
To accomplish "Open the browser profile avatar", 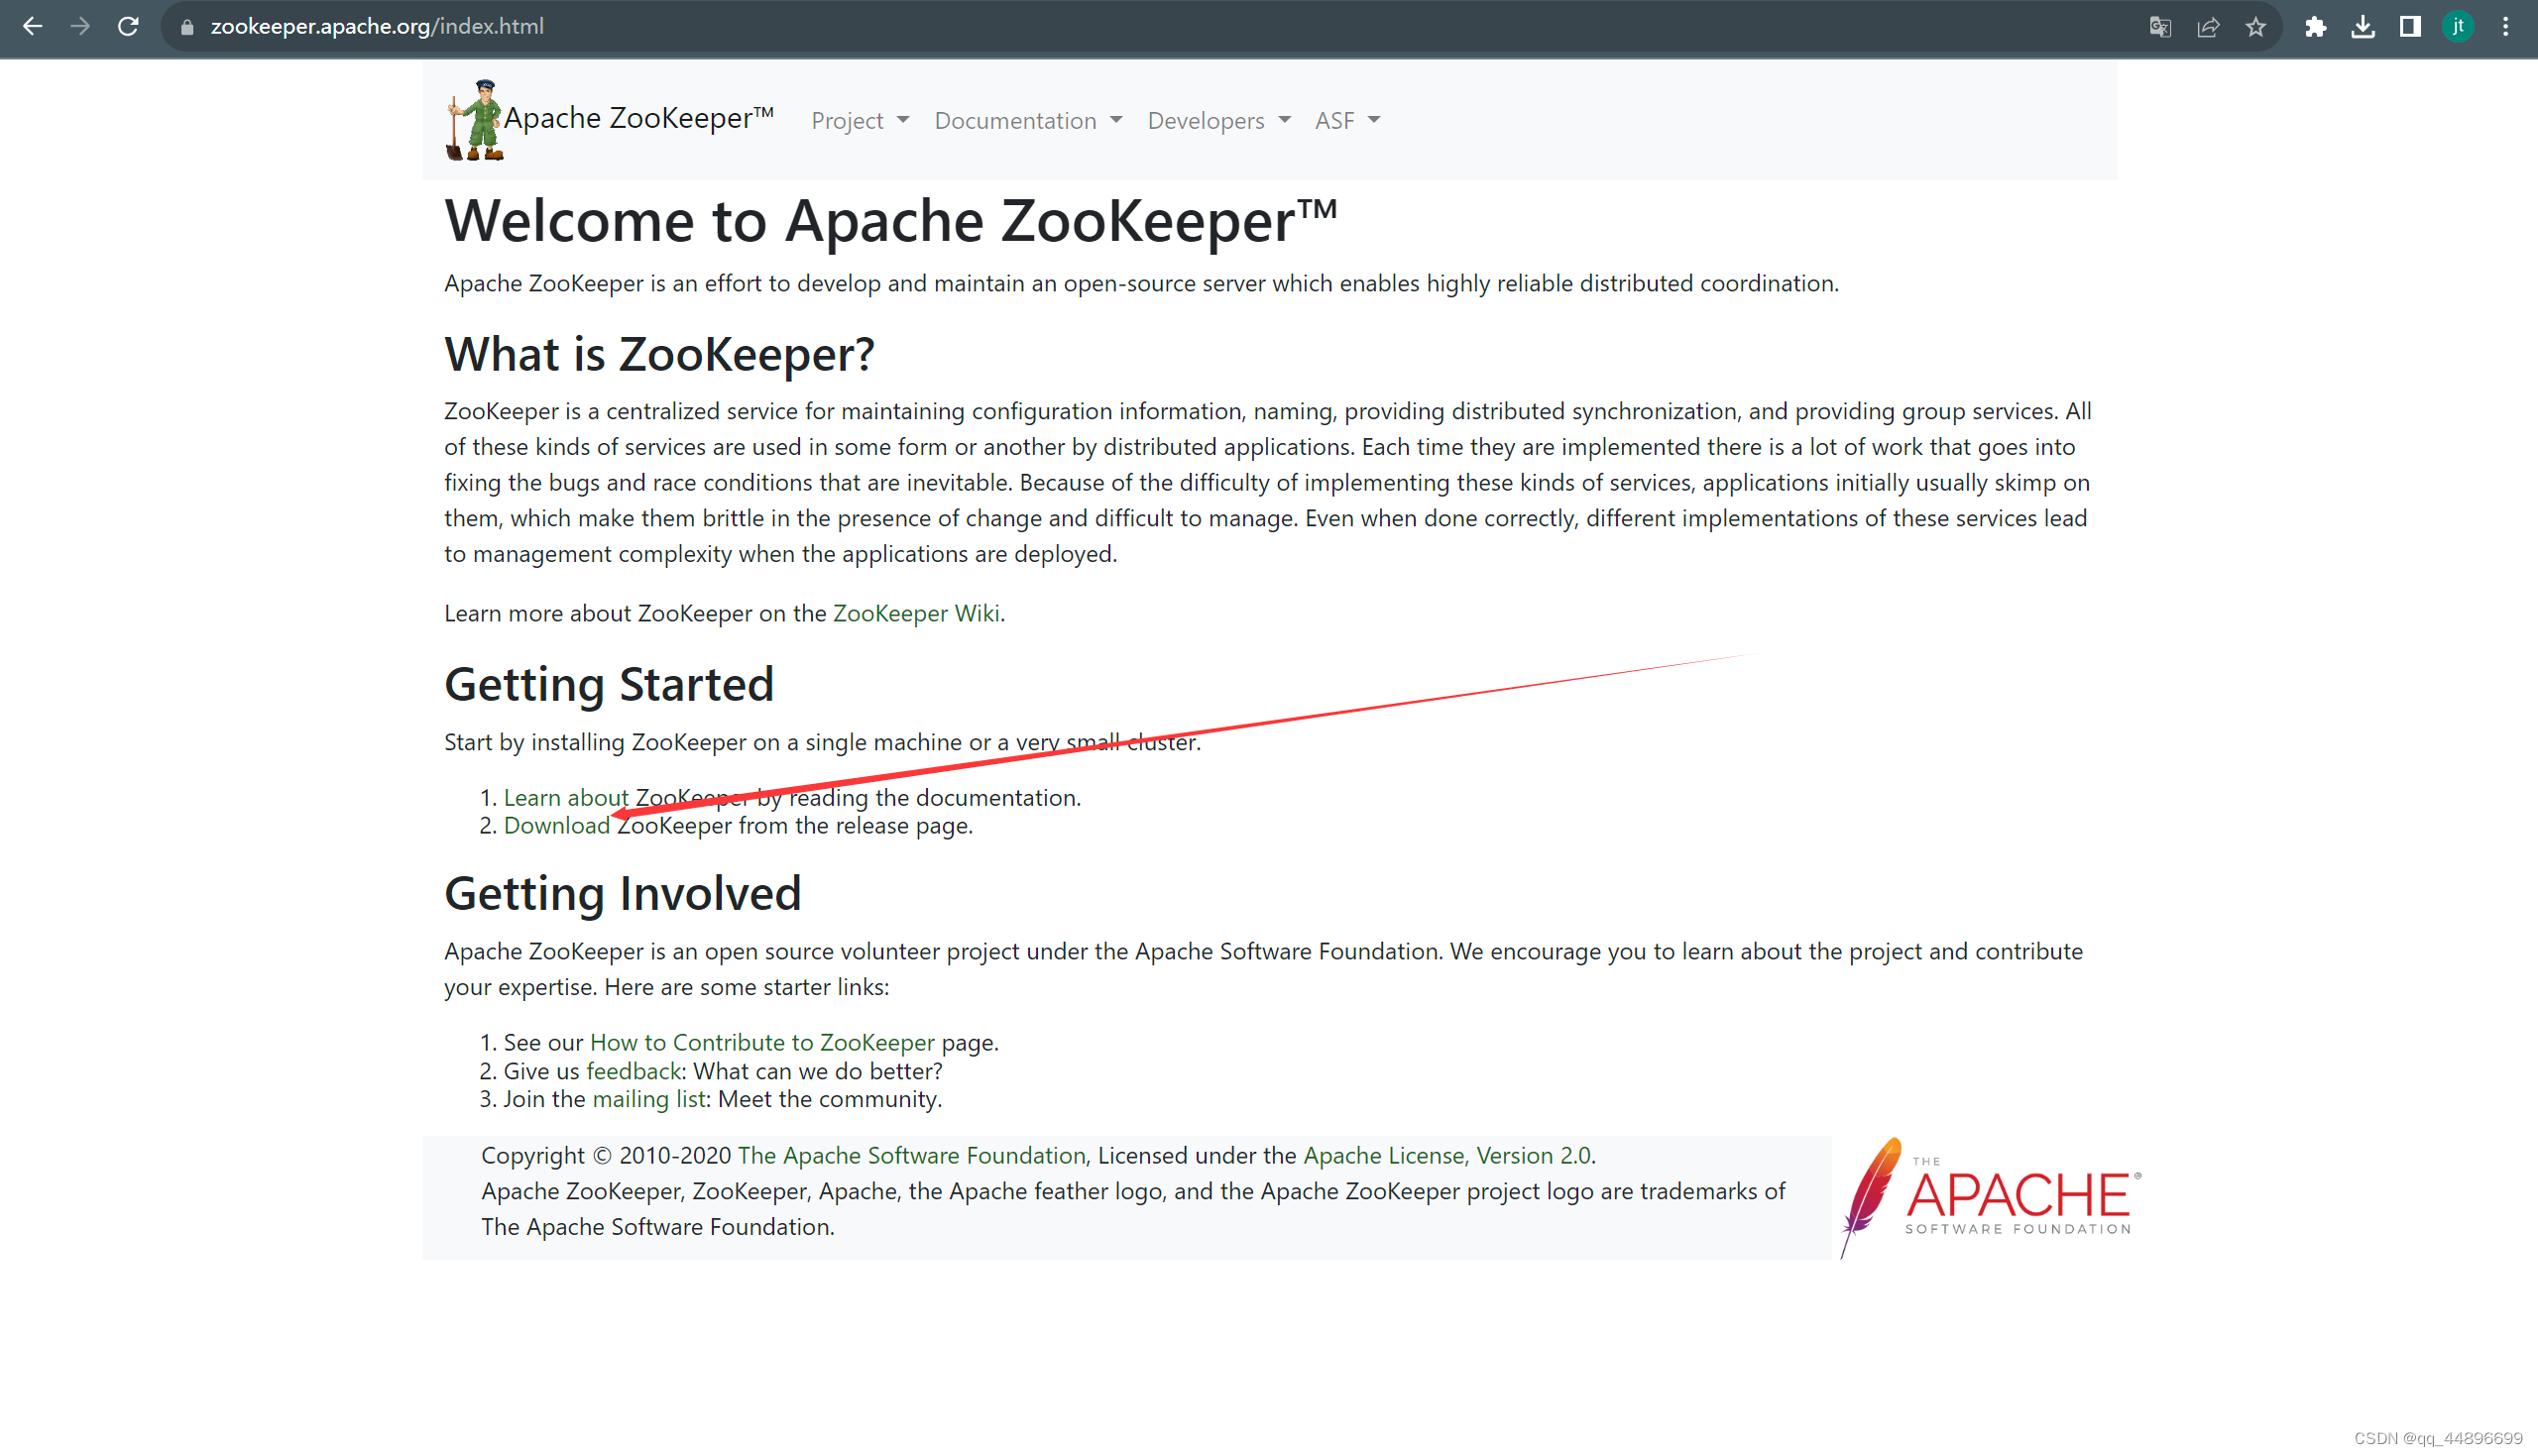I will [2458, 27].
